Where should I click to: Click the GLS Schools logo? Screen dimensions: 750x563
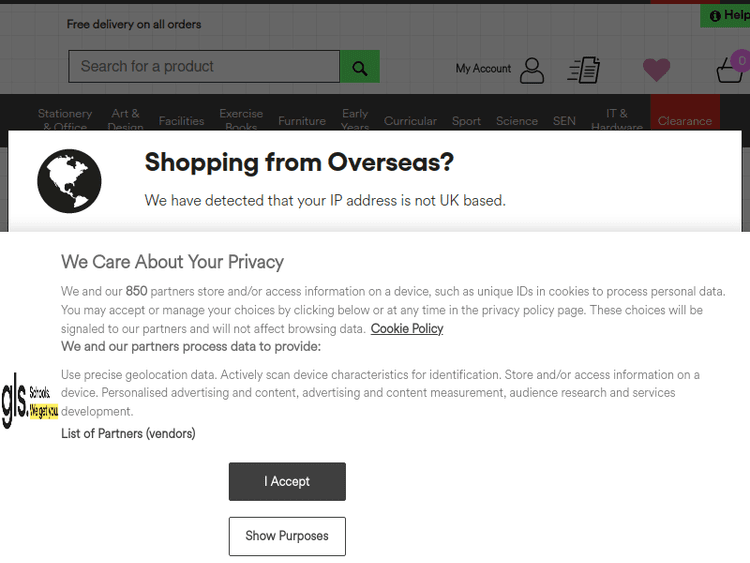29,402
